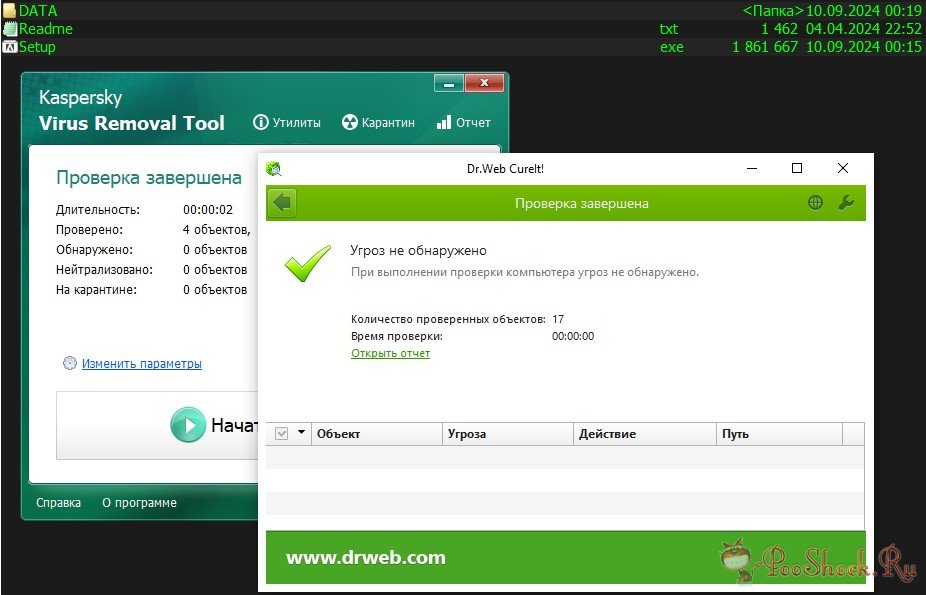Image resolution: width=926 pixels, height=595 pixels.
Task: Open О программе in Kaspersky
Action: click(139, 503)
